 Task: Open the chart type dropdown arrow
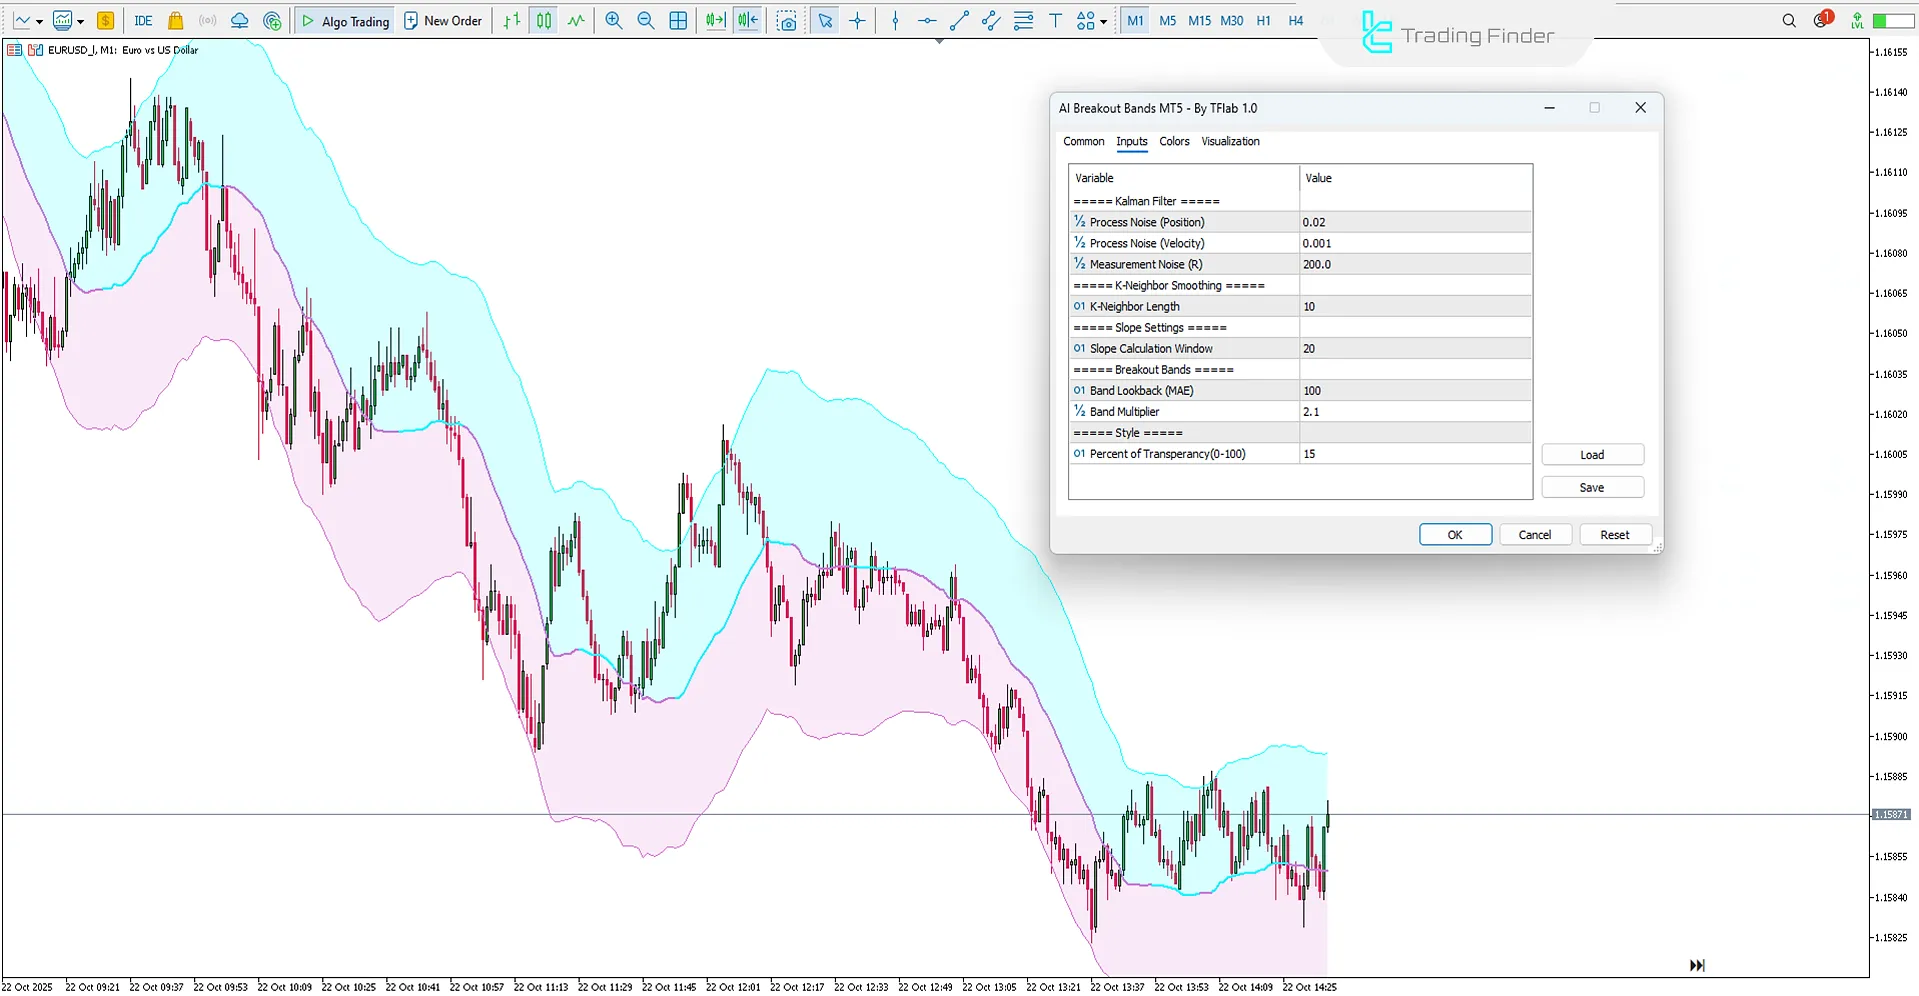[x=40, y=20]
